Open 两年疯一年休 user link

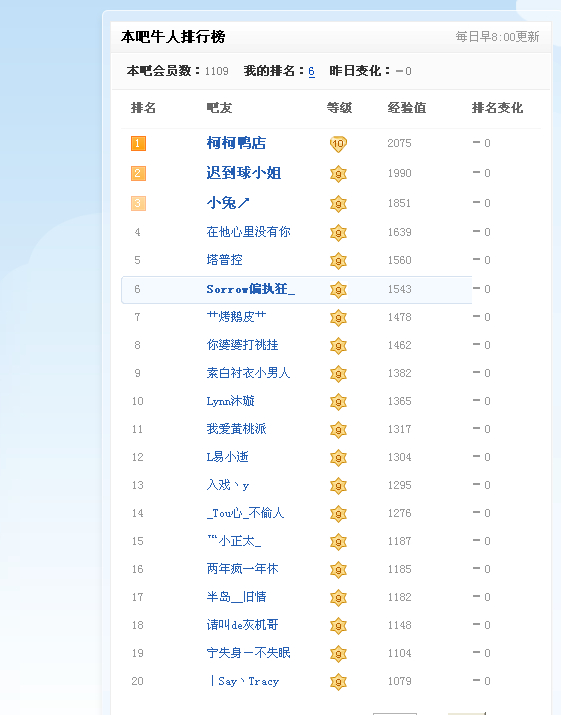pyautogui.click(x=242, y=569)
